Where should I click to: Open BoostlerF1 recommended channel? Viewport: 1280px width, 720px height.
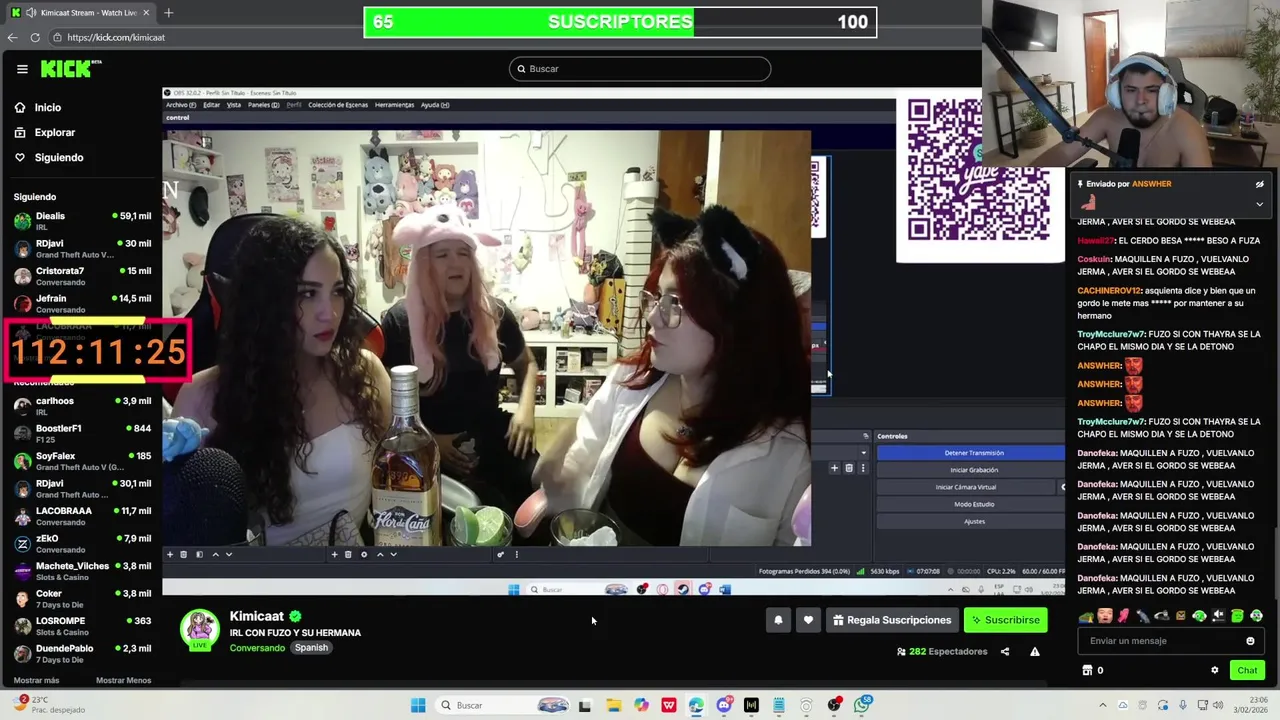tap(82, 433)
